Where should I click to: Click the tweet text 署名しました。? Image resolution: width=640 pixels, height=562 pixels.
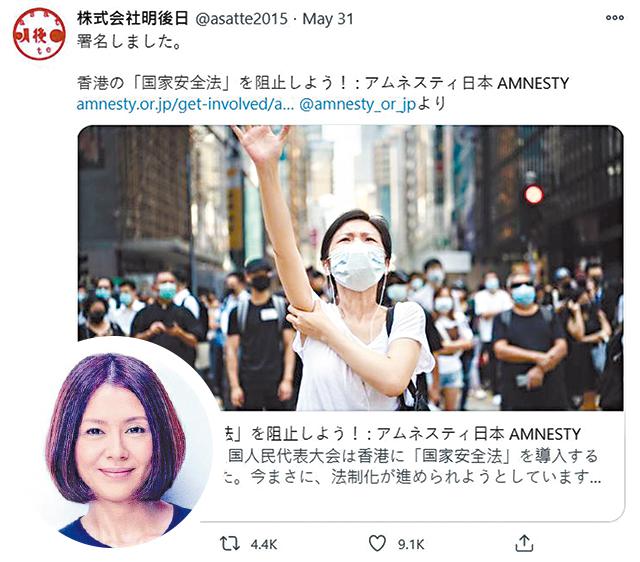tap(130, 41)
